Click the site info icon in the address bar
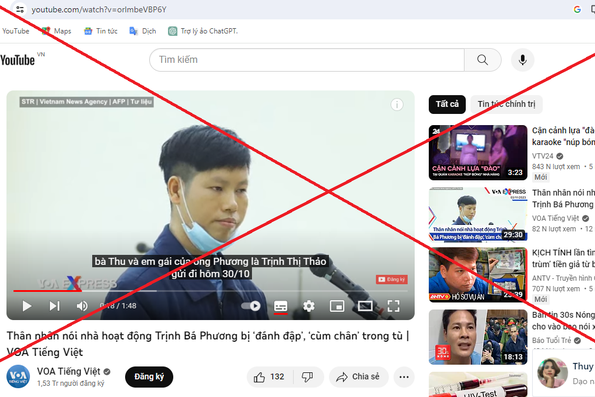This screenshot has width=595, height=397. point(19,9)
